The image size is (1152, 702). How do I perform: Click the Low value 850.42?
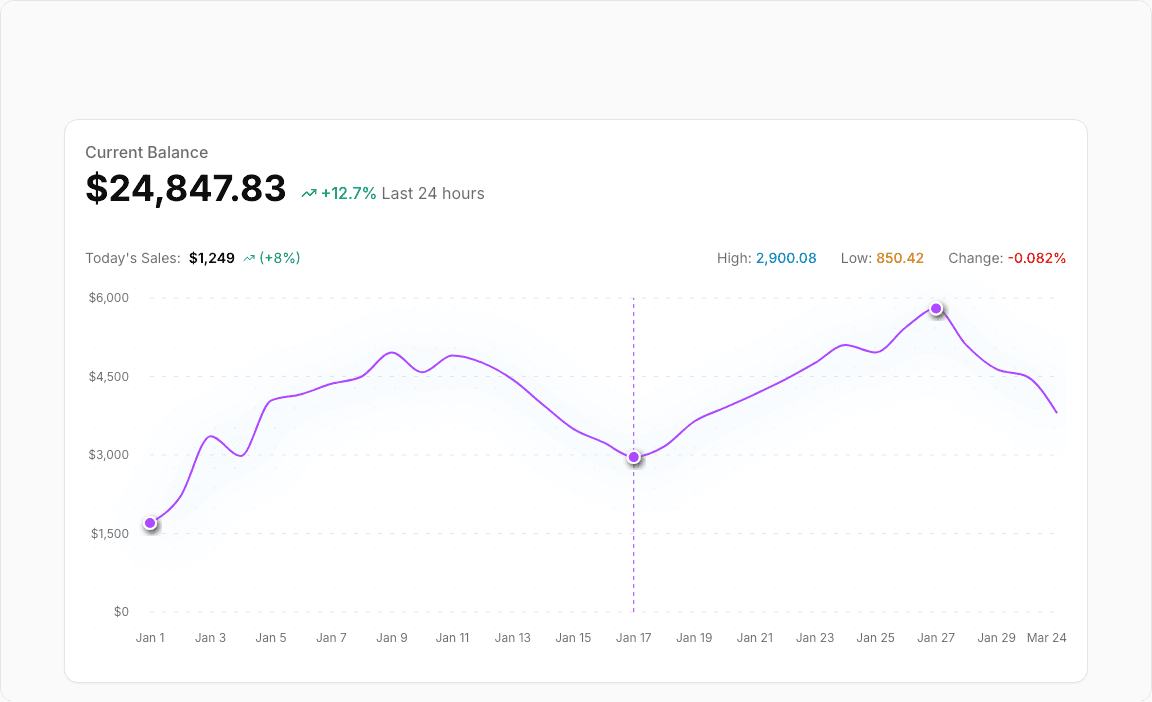tap(901, 258)
